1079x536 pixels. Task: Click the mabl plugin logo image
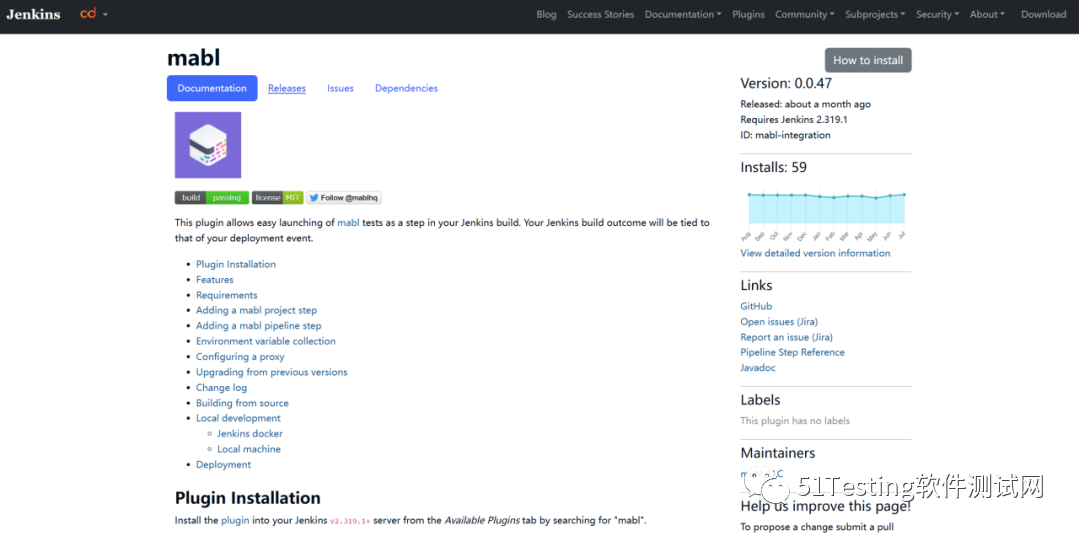click(208, 145)
